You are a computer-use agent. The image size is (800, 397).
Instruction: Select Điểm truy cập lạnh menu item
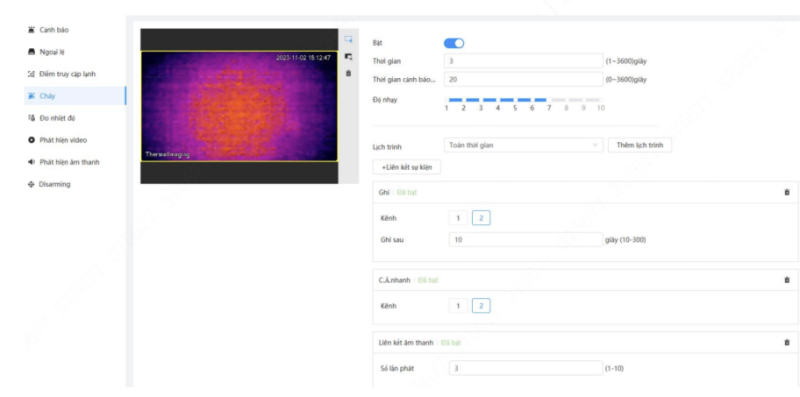pyautogui.click(x=61, y=74)
